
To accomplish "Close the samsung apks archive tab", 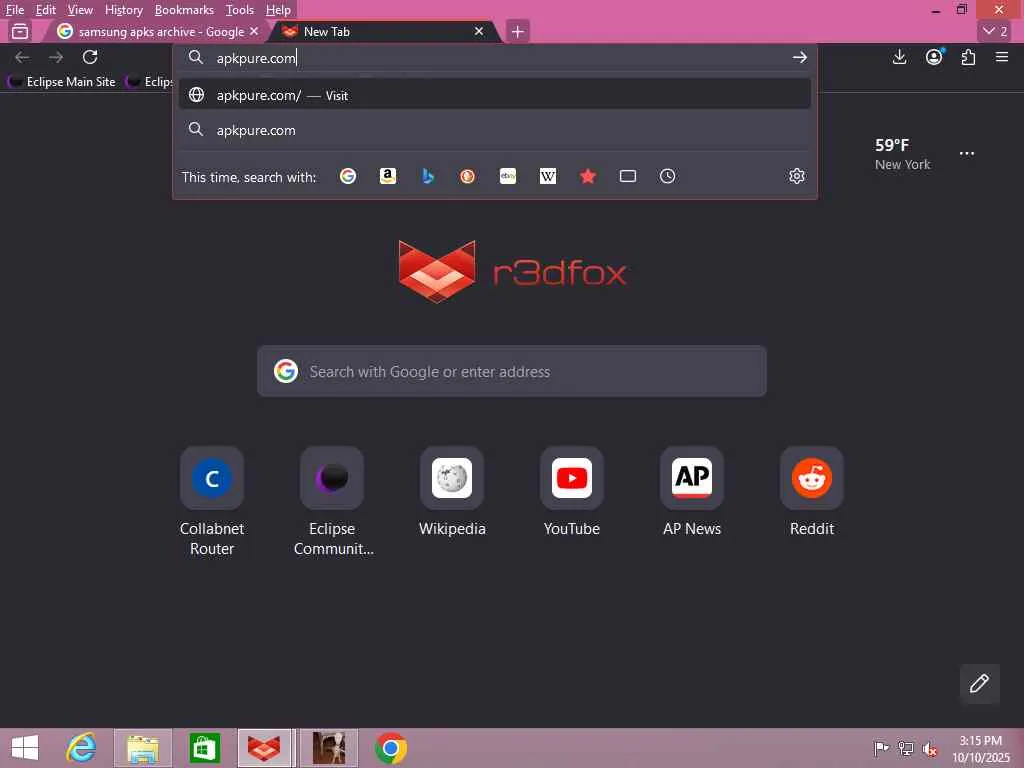I will pyautogui.click(x=254, y=31).
